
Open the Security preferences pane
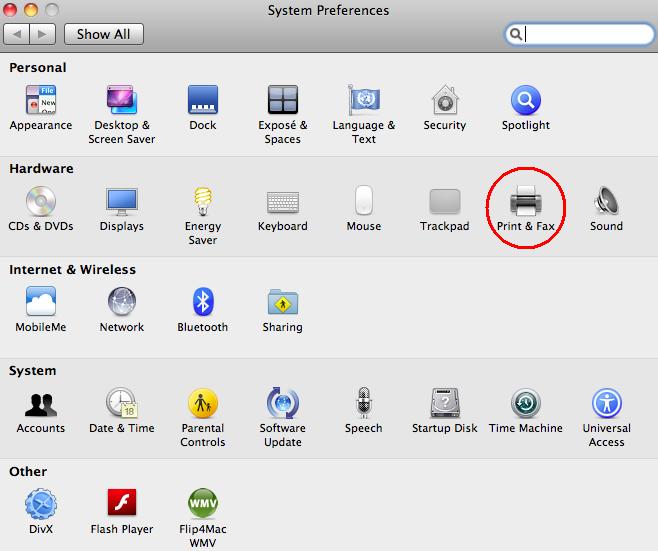(445, 101)
